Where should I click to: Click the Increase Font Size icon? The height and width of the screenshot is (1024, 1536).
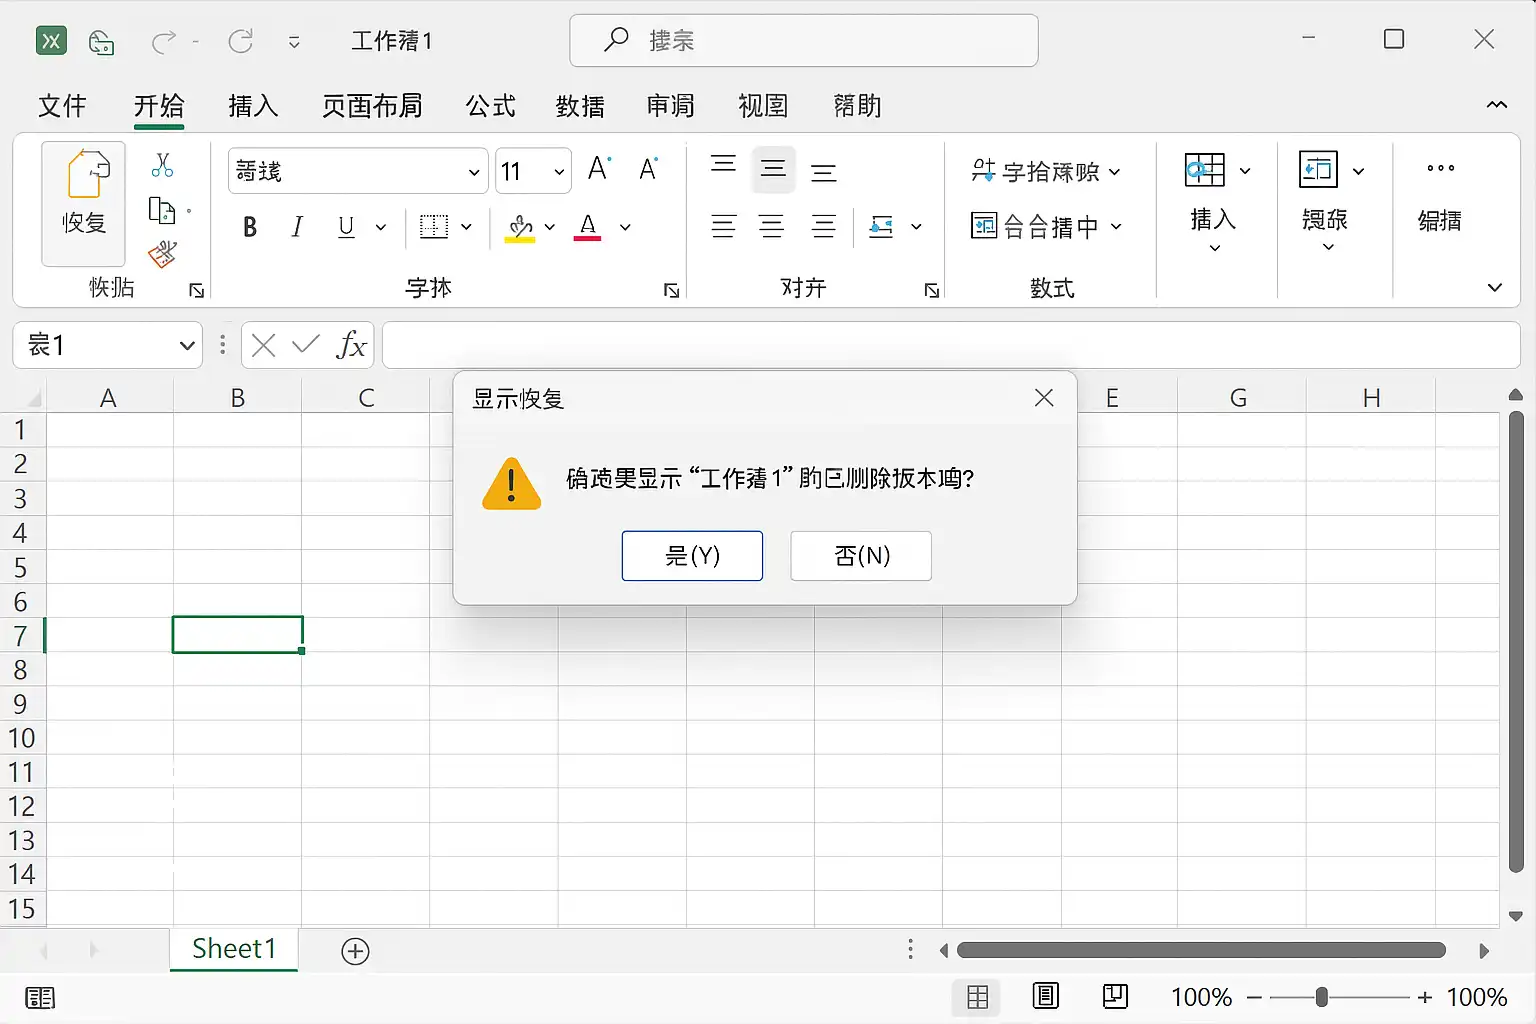click(599, 169)
